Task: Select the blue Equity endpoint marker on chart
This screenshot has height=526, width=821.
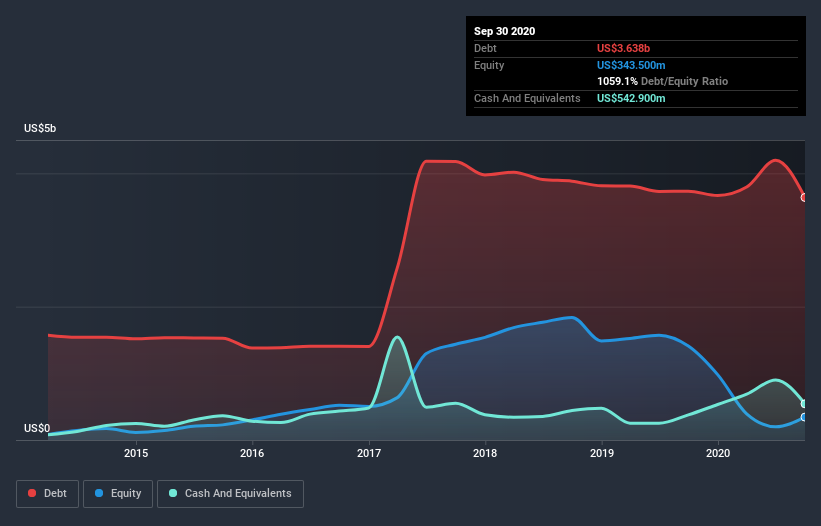Action: click(804, 417)
